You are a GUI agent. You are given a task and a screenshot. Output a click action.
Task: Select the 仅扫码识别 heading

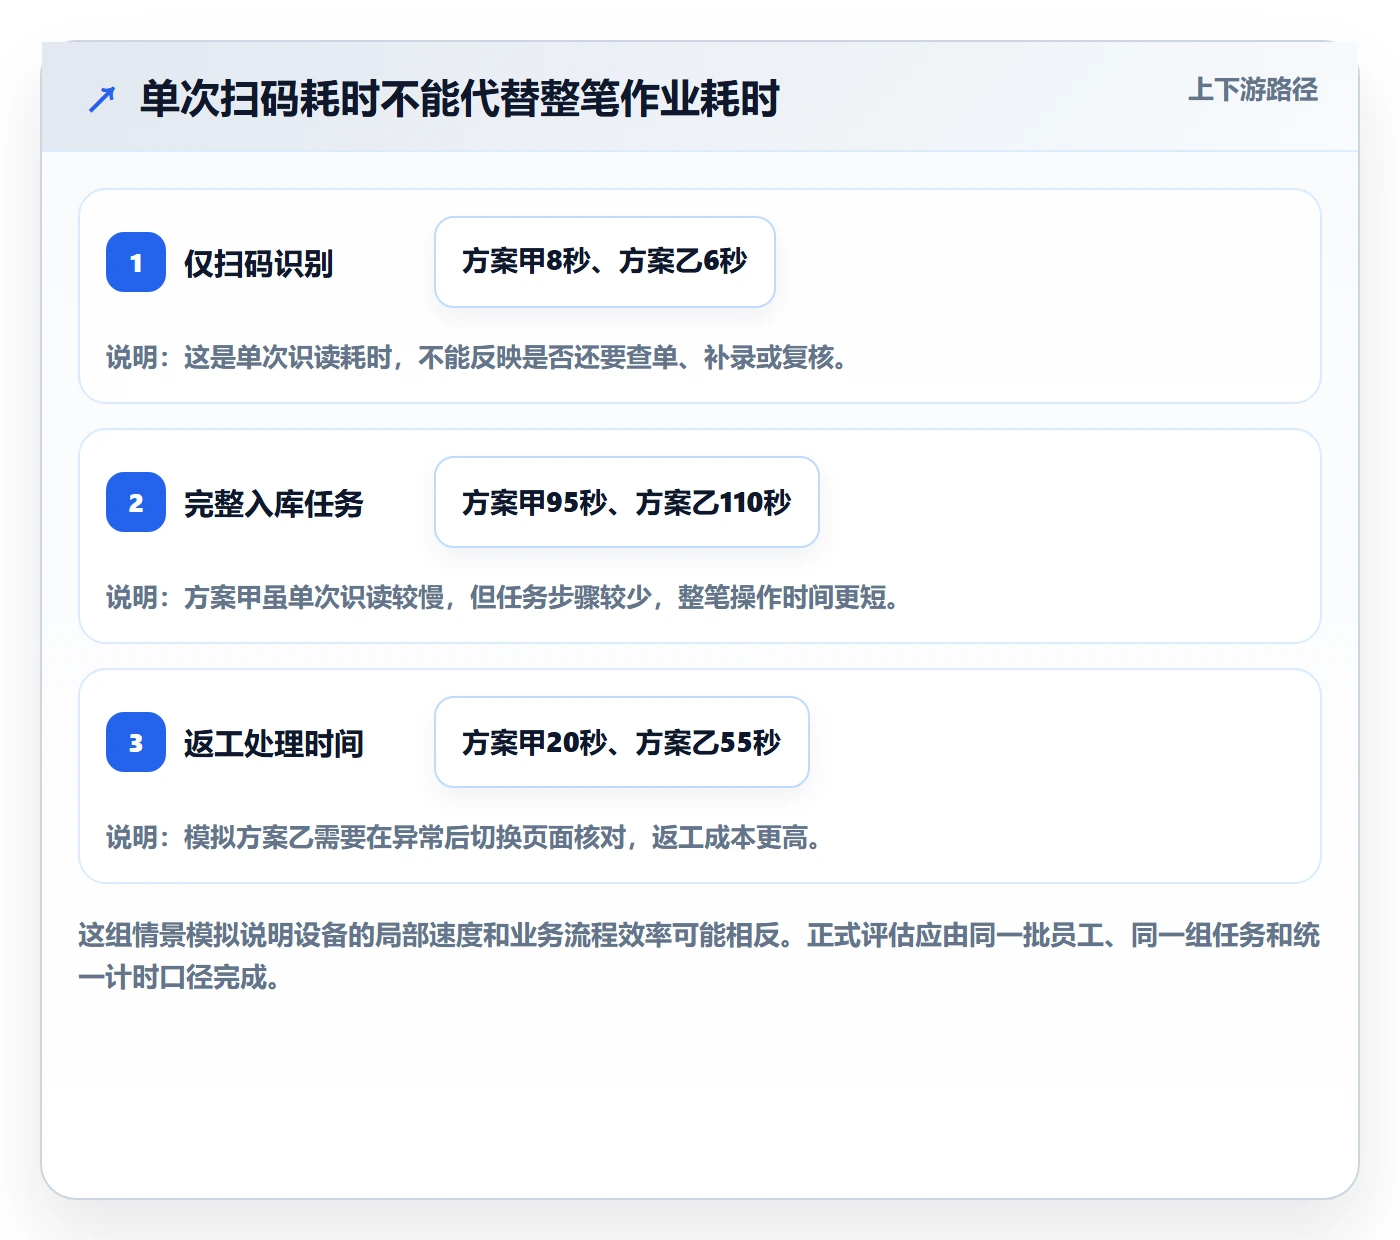coord(258,264)
